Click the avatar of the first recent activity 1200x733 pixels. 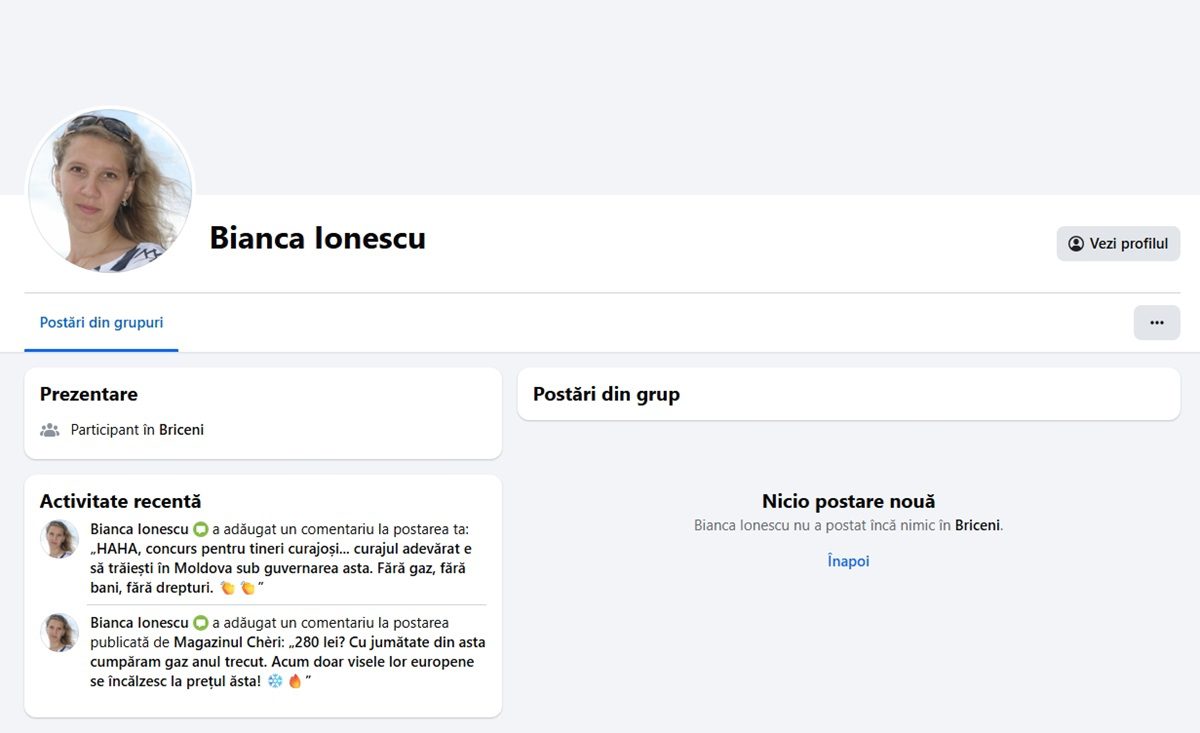click(59, 539)
